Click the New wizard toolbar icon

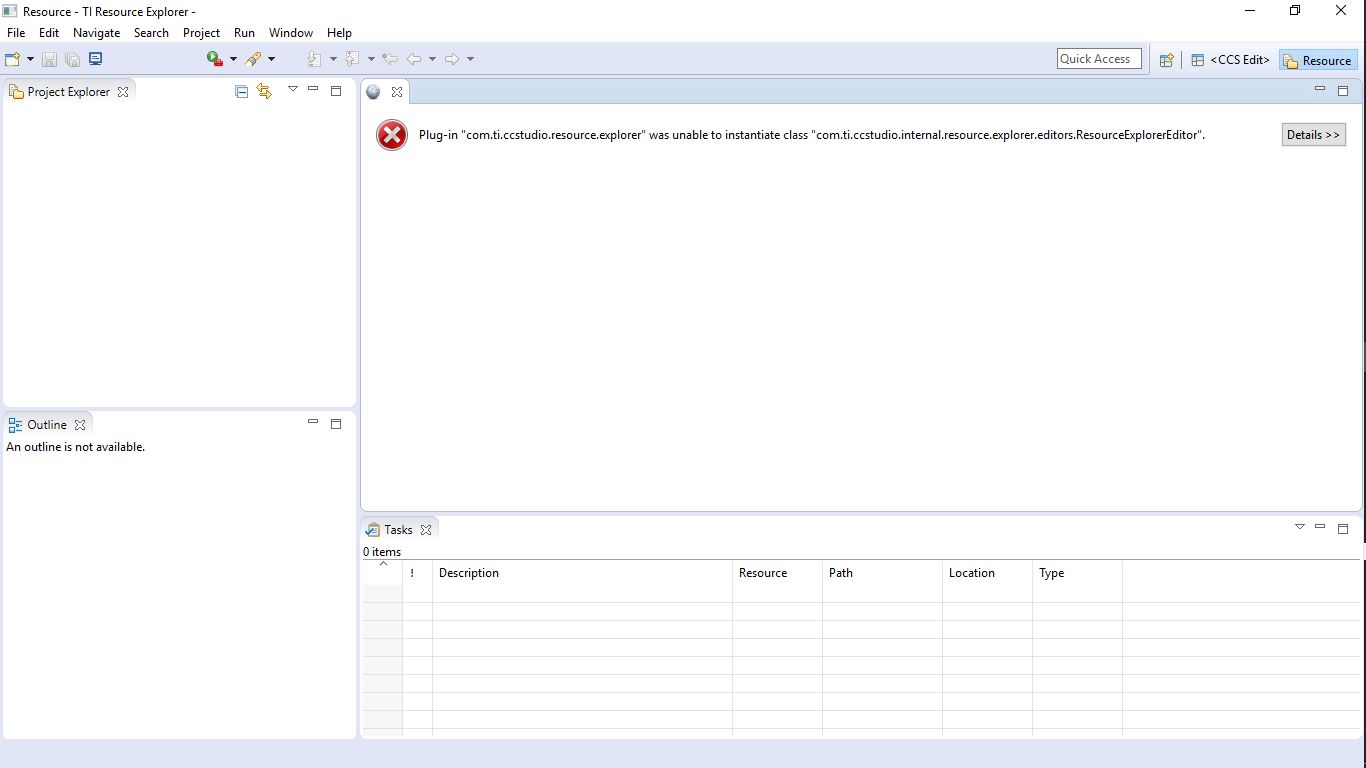12,59
